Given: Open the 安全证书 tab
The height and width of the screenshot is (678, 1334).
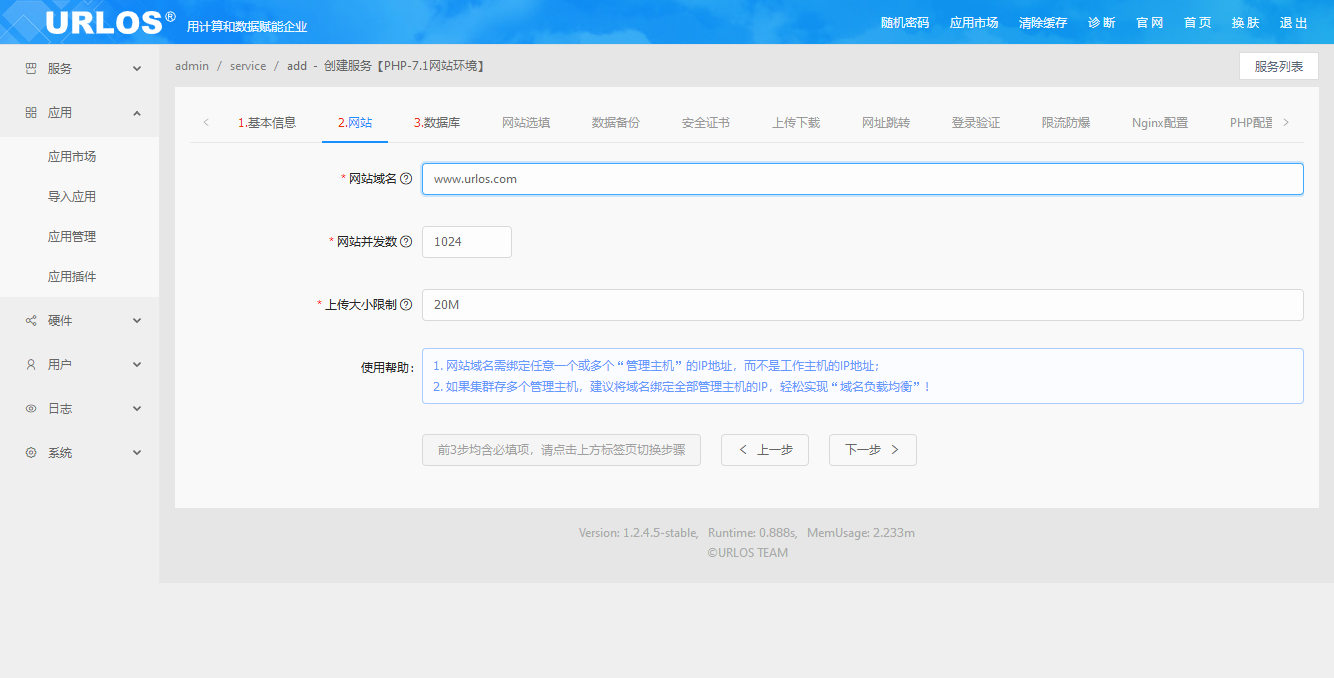Looking at the screenshot, I should [706, 123].
